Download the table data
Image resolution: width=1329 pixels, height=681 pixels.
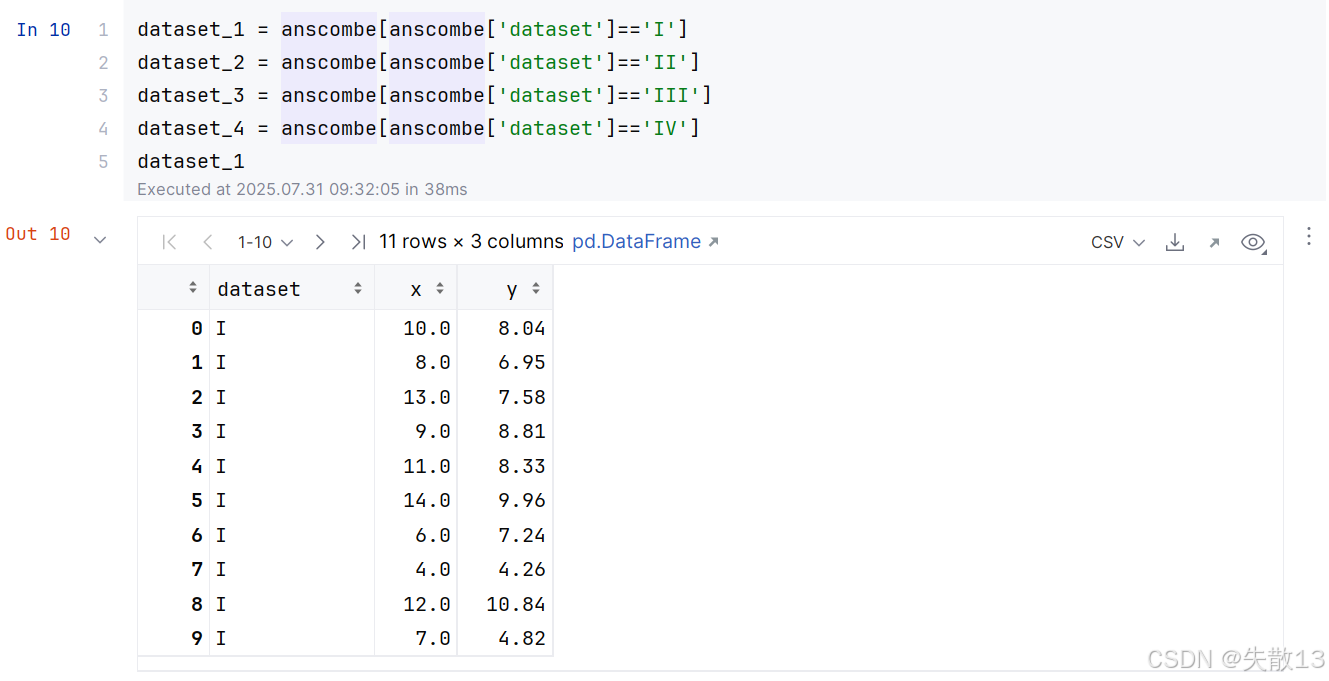coord(1176,242)
